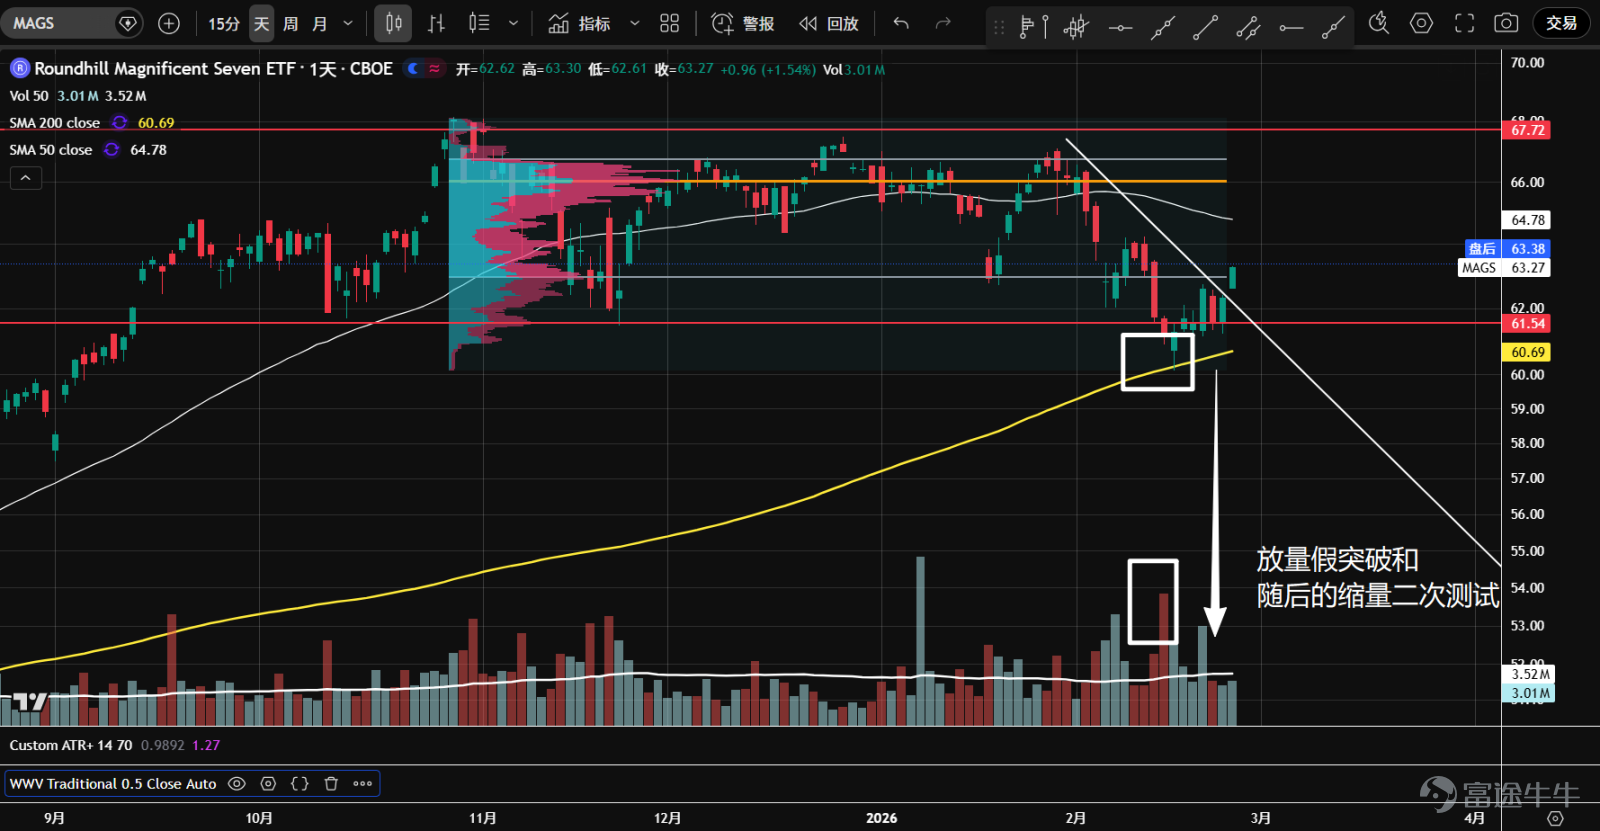
Task: Click the SMA 50 close indicator legend
Action: [51, 150]
